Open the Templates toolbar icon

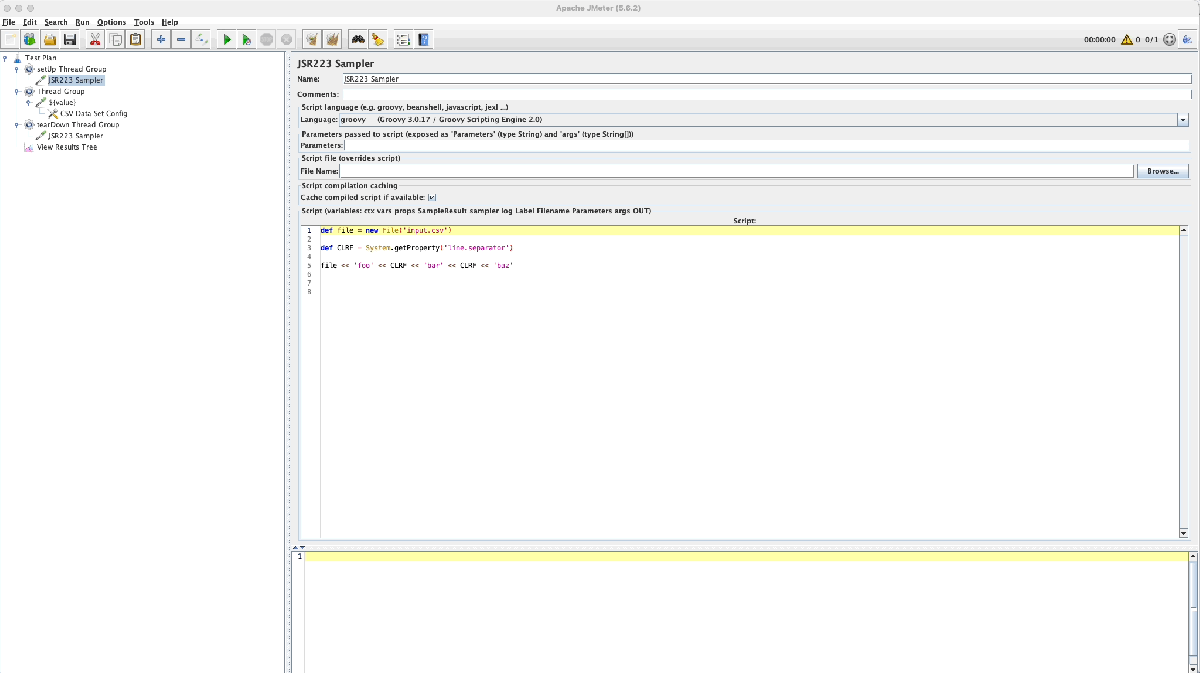point(30,39)
